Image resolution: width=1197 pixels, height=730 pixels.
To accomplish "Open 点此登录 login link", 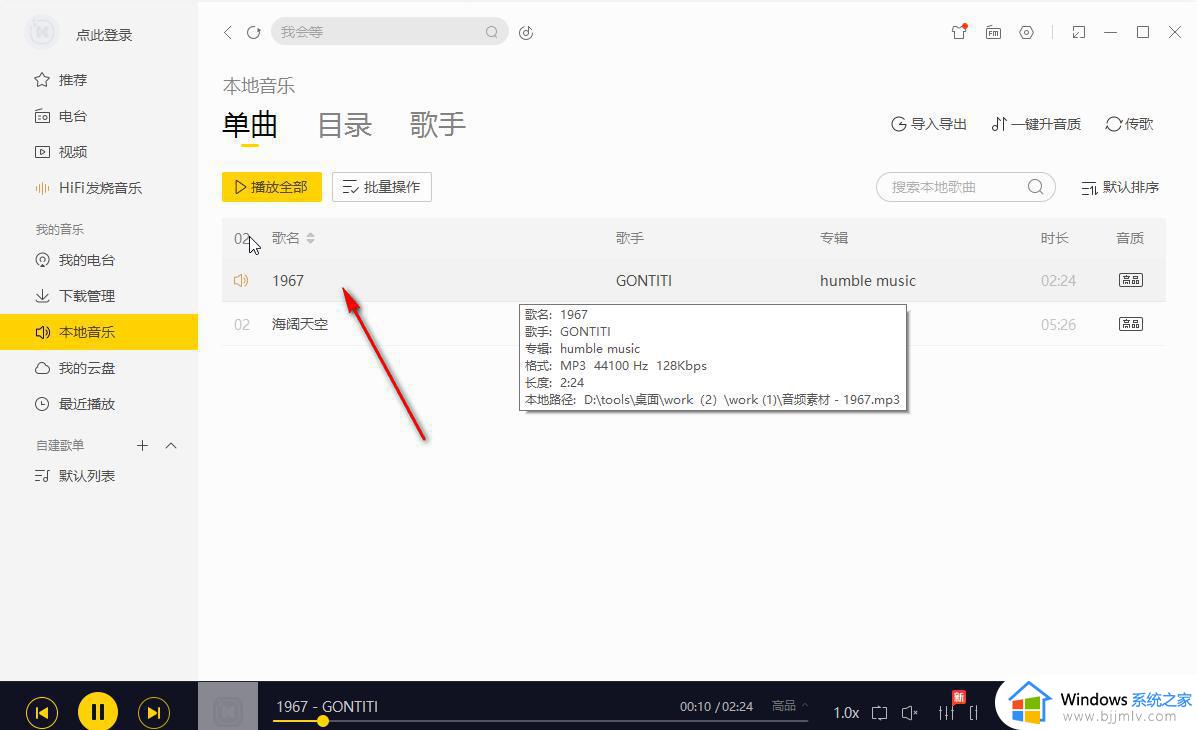I will click(x=104, y=35).
